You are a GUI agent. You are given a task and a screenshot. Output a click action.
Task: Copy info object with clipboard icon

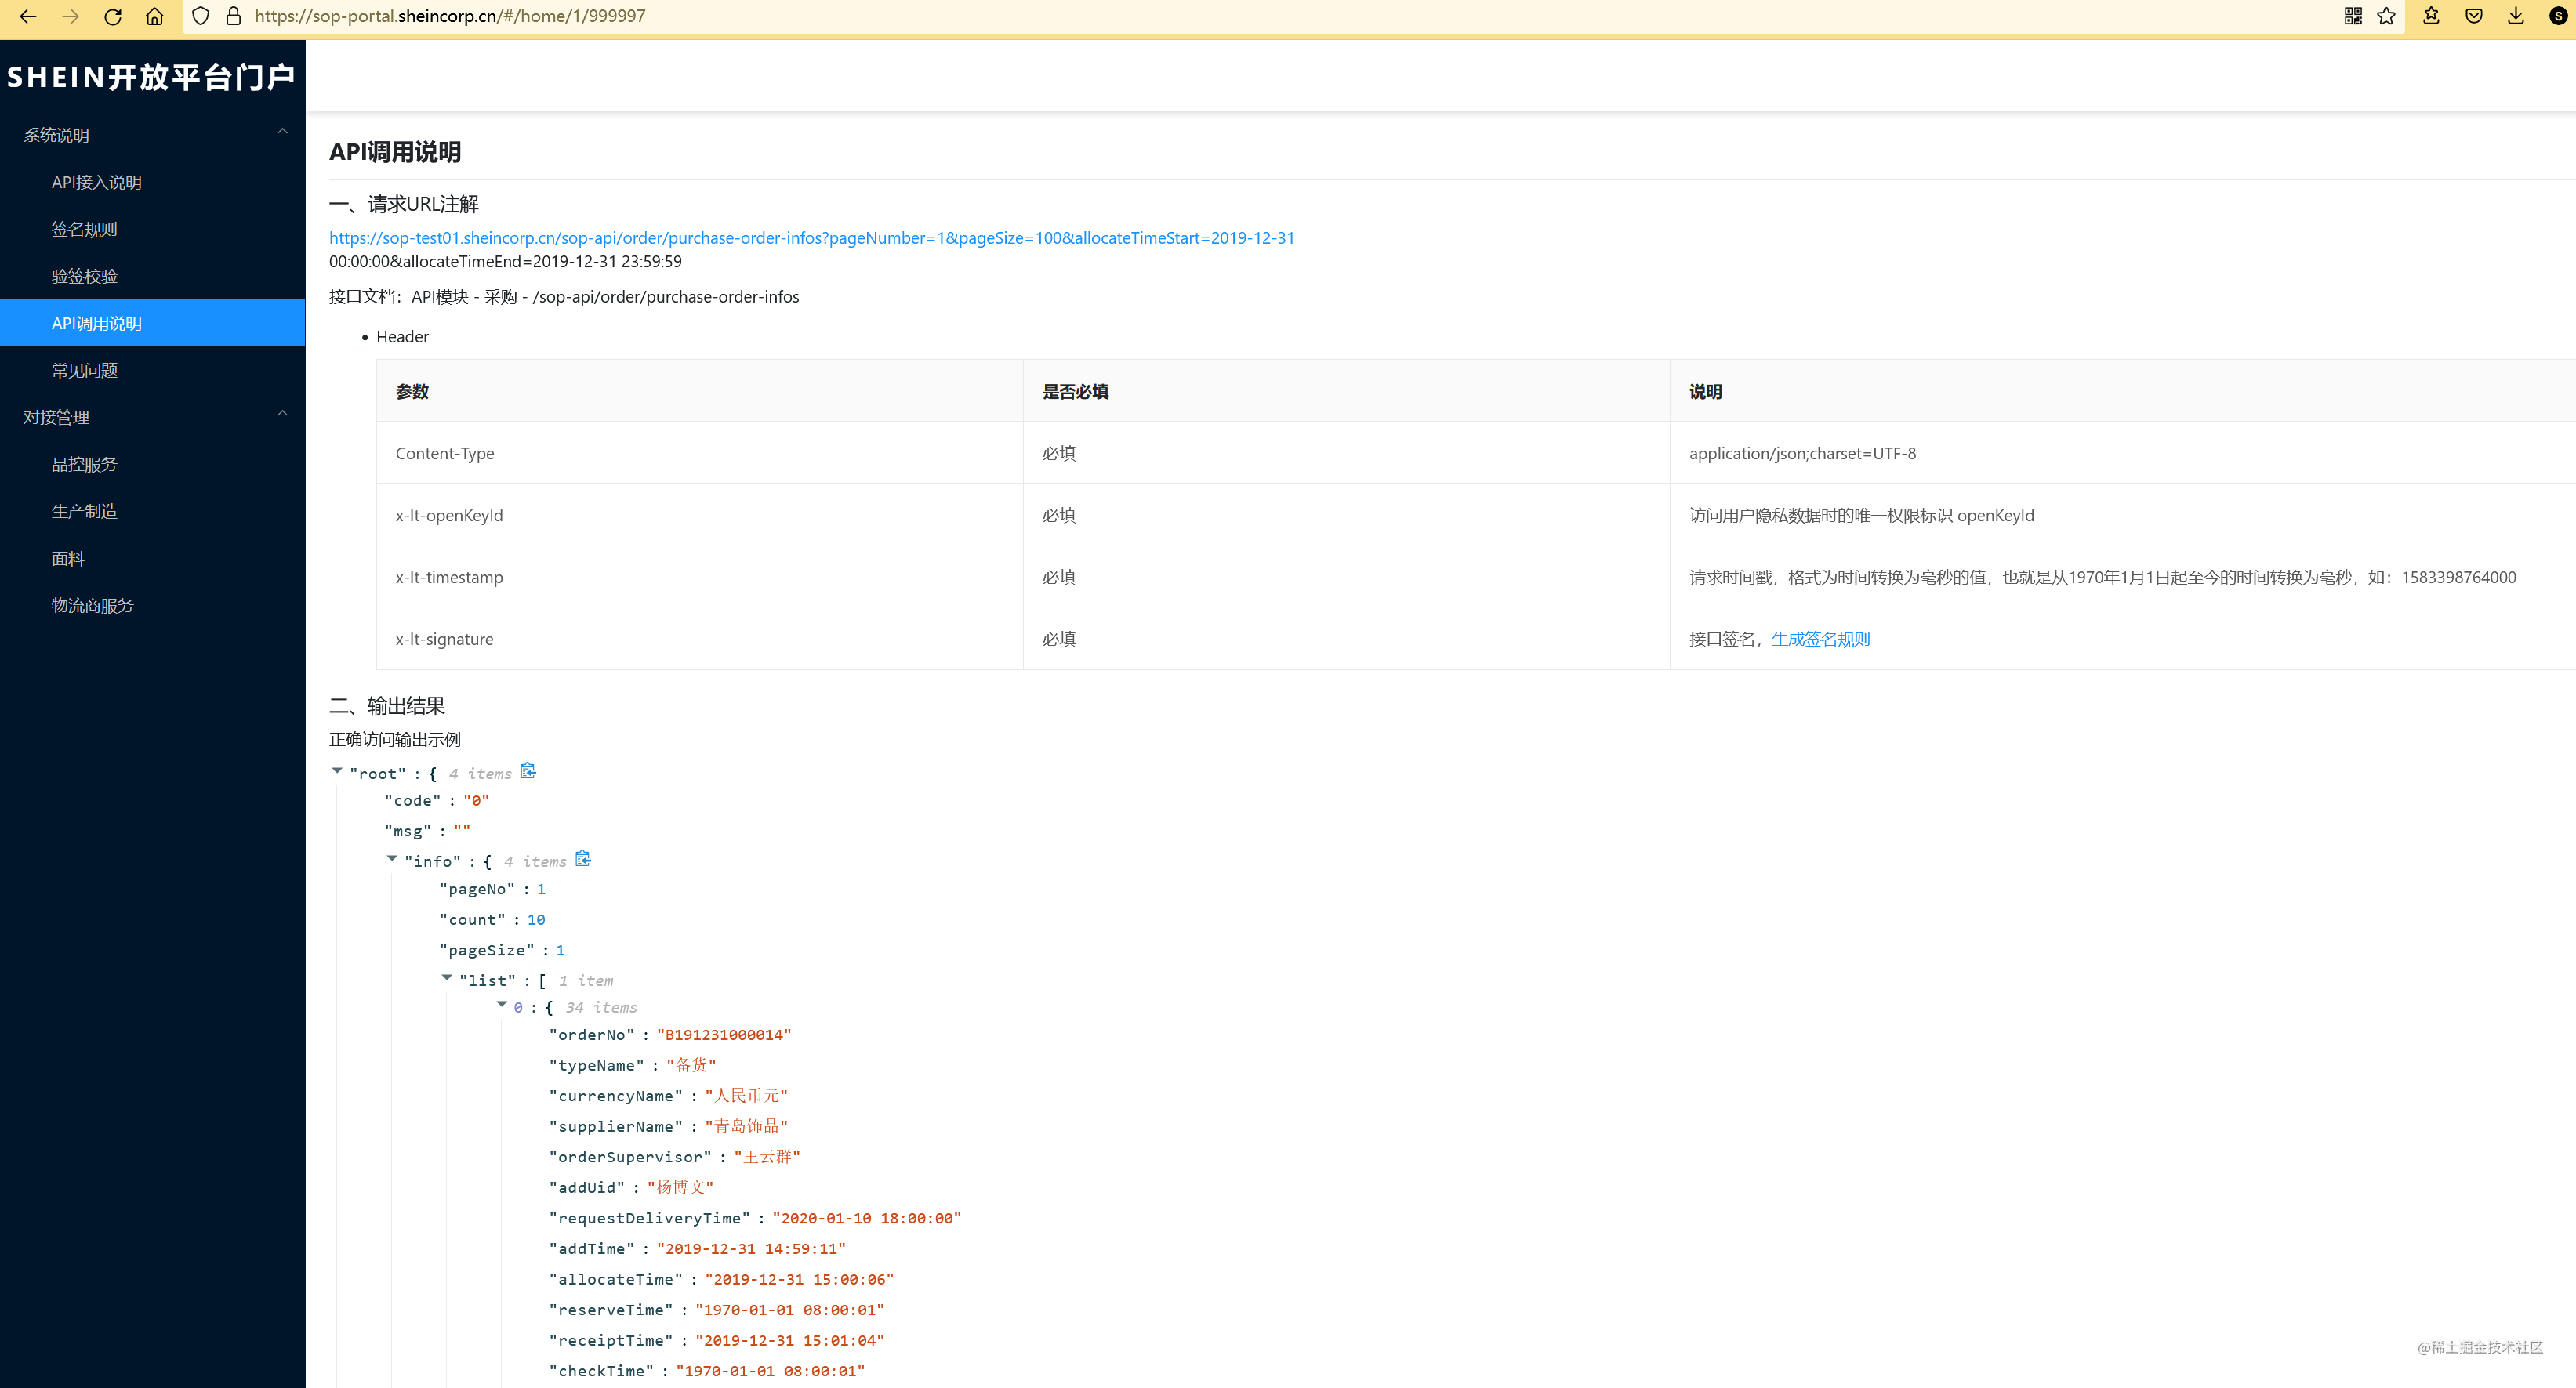[583, 859]
